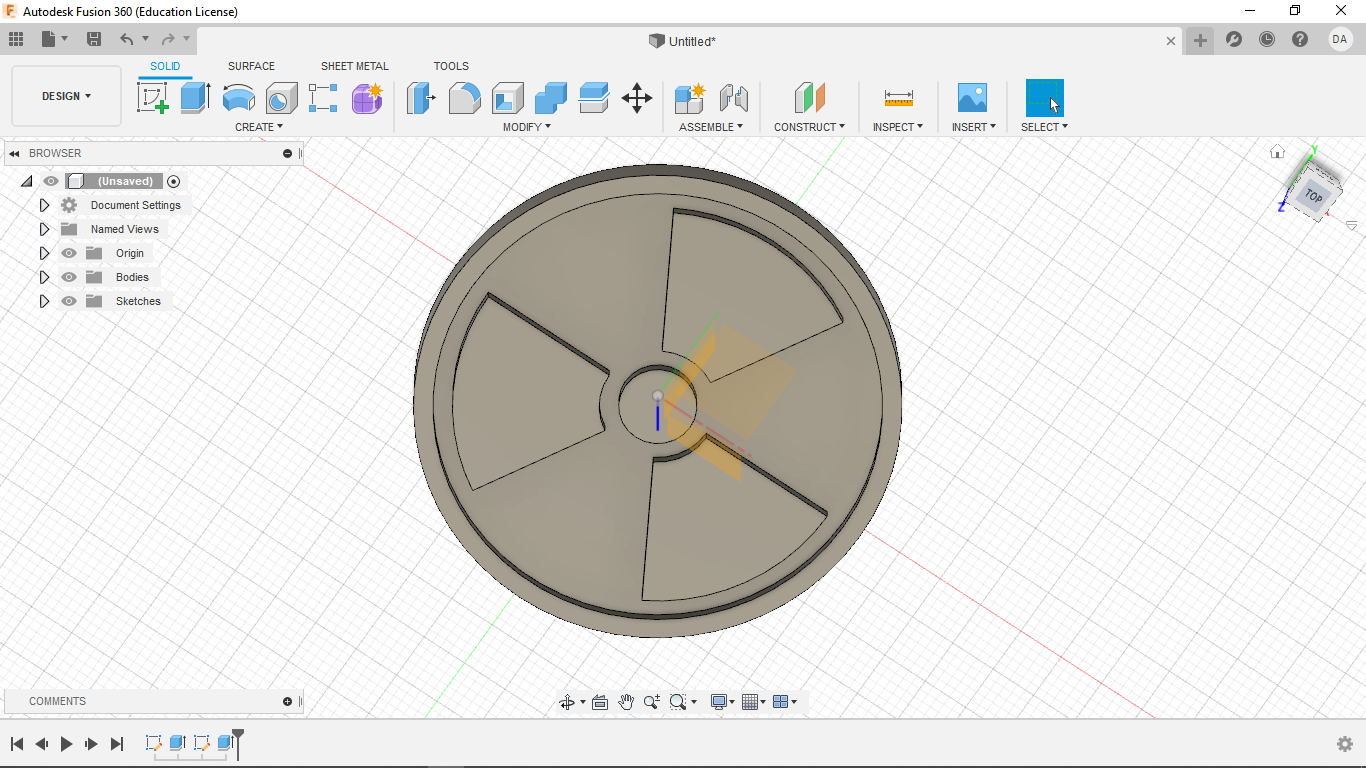Image resolution: width=1366 pixels, height=768 pixels.
Task: Open the CONSTRUCT dropdown menu
Action: click(x=810, y=127)
